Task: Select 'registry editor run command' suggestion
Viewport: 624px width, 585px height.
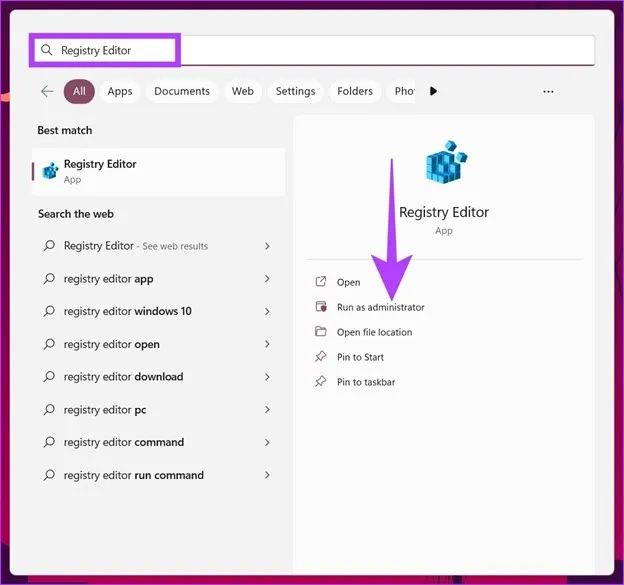Action: tap(158, 475)
